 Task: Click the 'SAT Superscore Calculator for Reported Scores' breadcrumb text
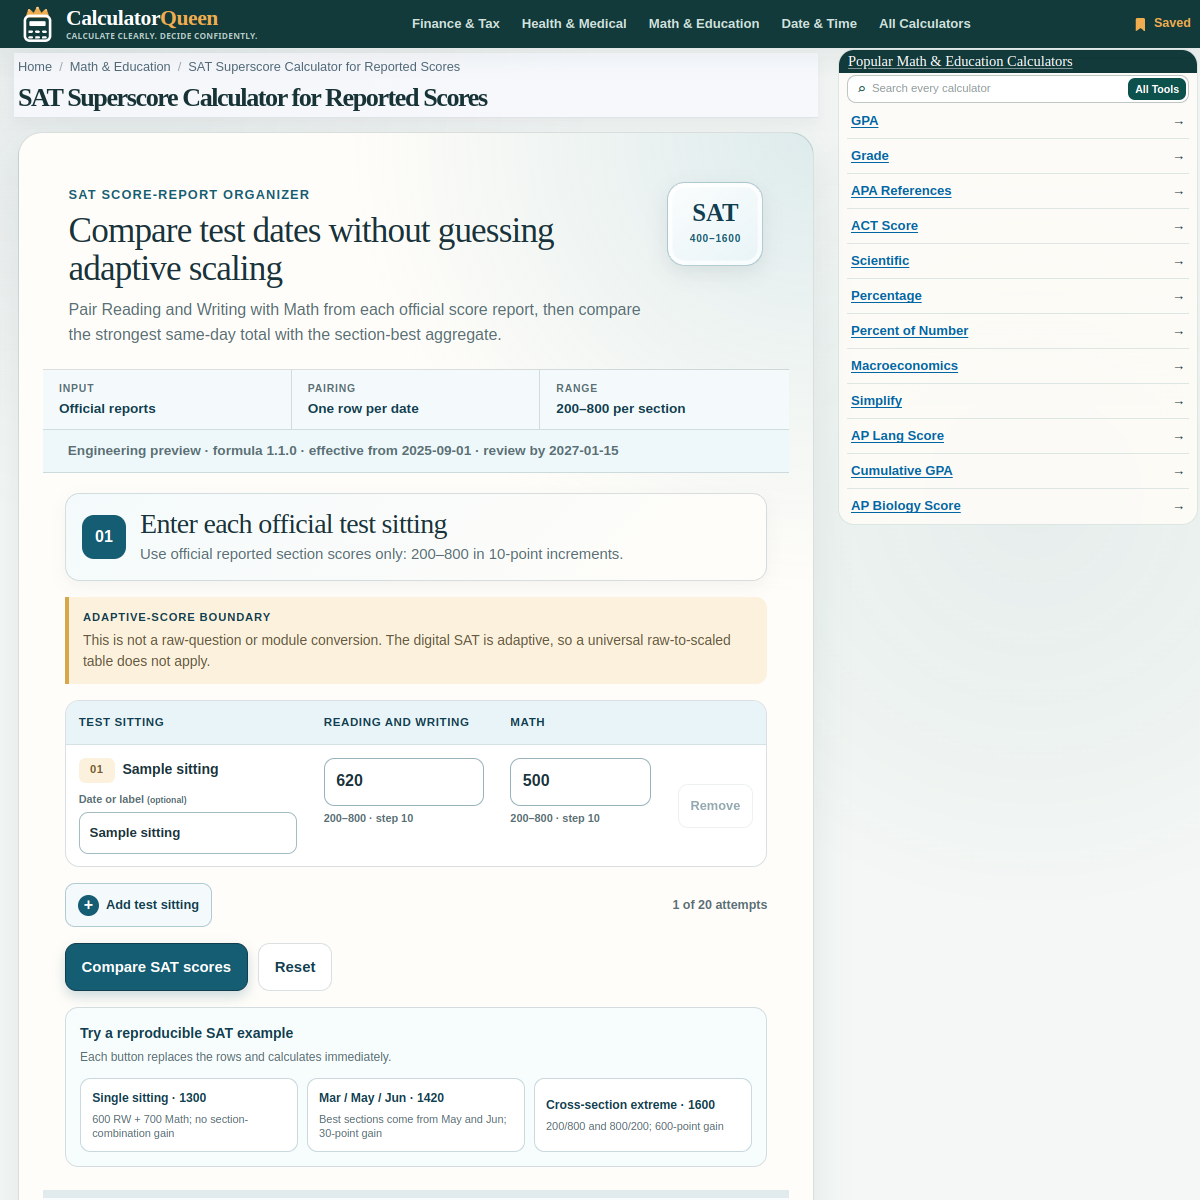(324, 67)
